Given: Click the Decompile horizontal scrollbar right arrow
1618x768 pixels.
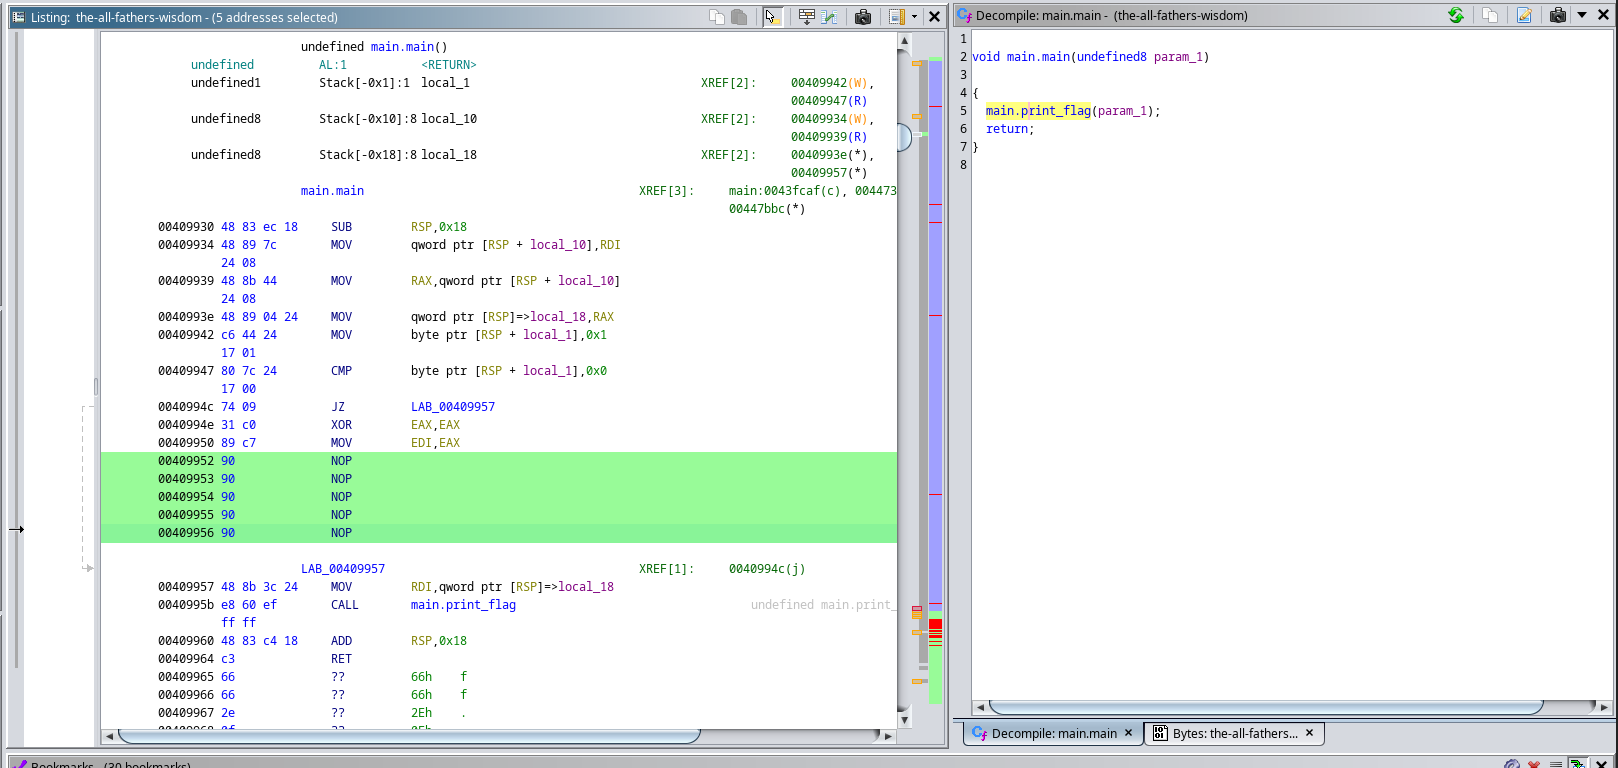Looking at the screenshot, I should point(1604,707).
